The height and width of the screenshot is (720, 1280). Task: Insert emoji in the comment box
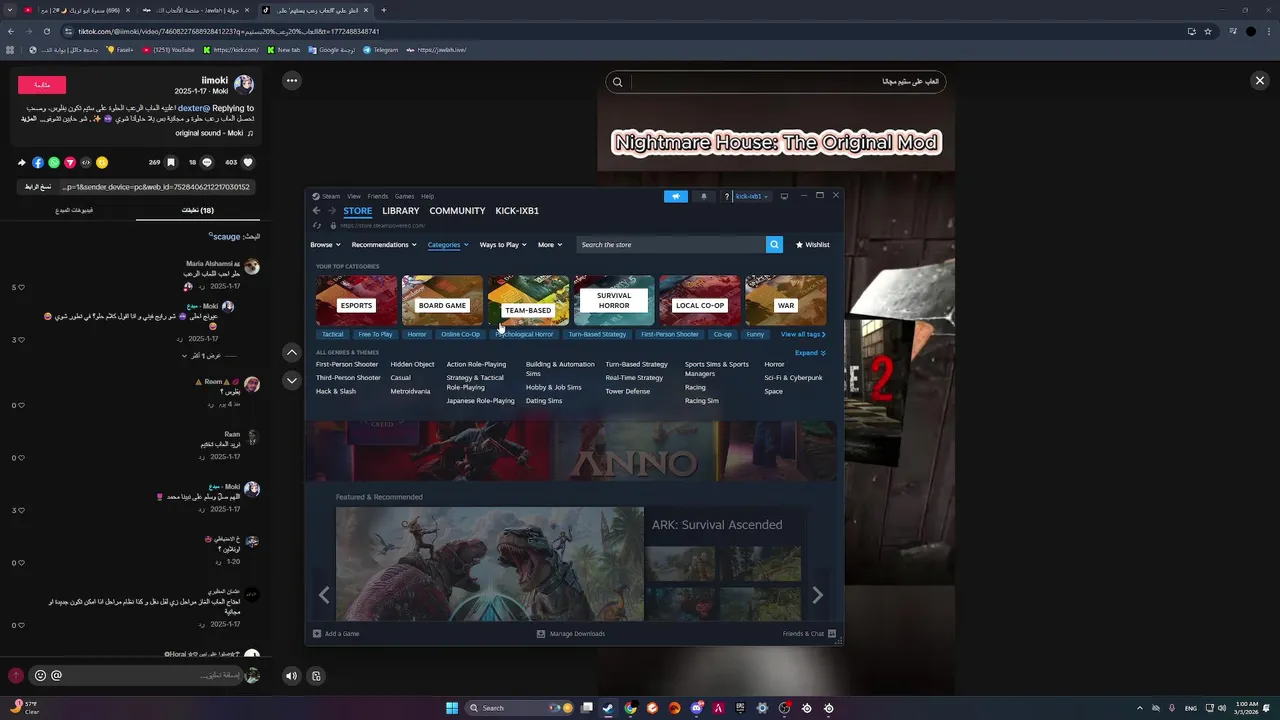40,675
